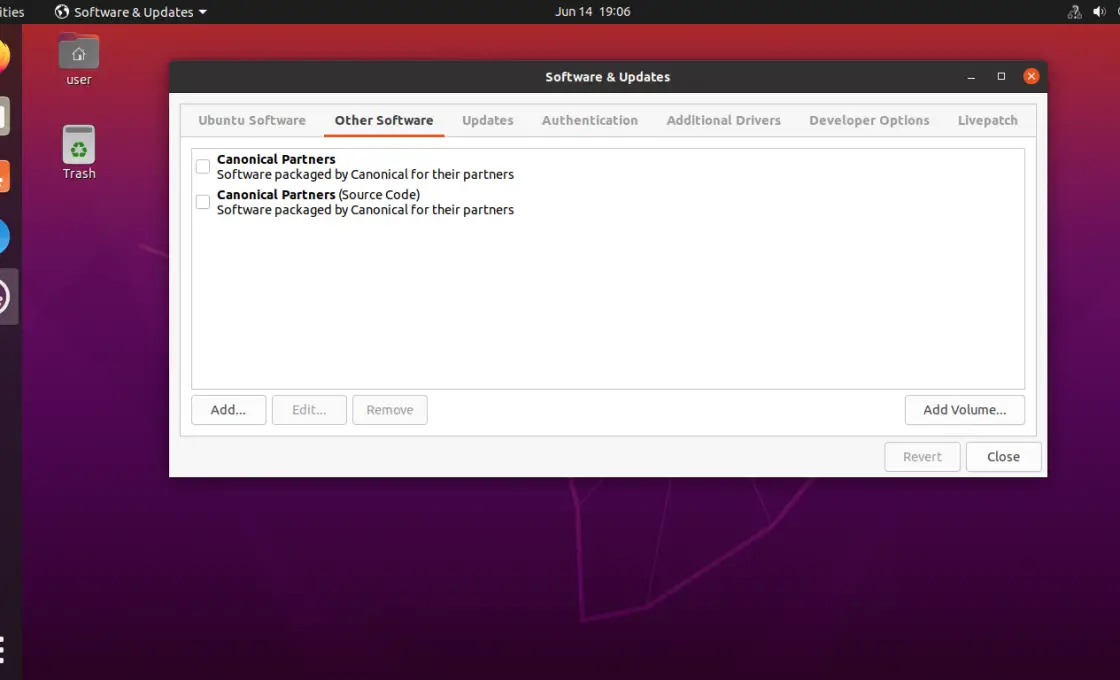The height and width of the screenshot is (680, 1120).
Task: Open the Trash desktop icon
Action: coord(79,152)
